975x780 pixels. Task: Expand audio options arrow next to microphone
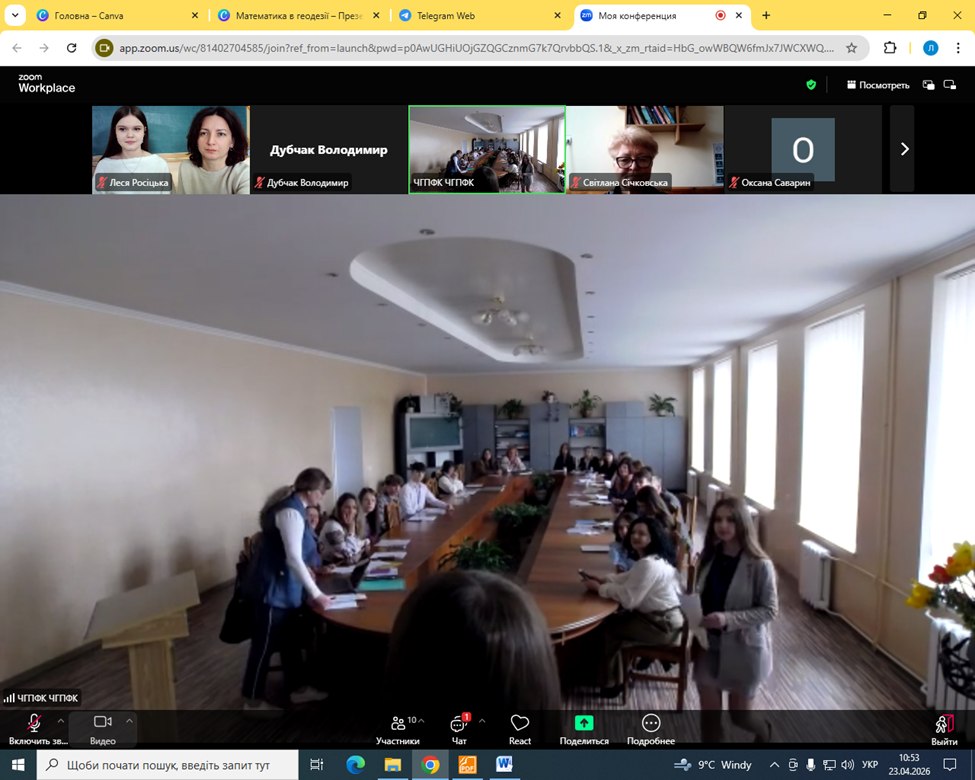61,720
